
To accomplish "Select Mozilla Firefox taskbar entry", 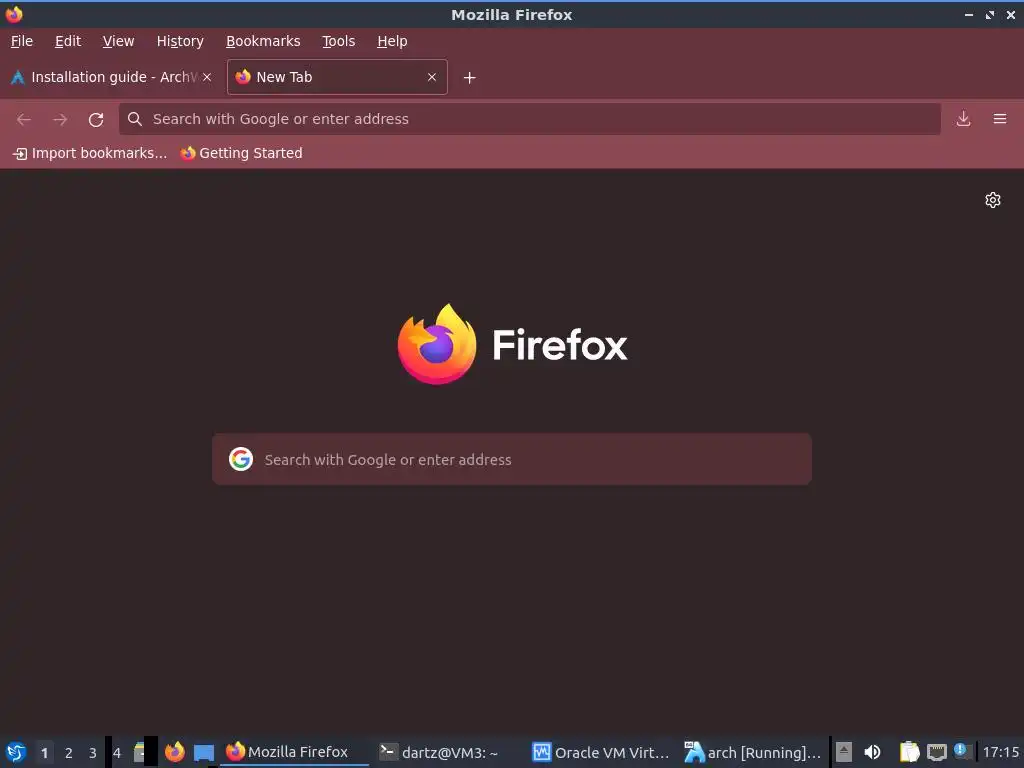I will click(294, 752).
